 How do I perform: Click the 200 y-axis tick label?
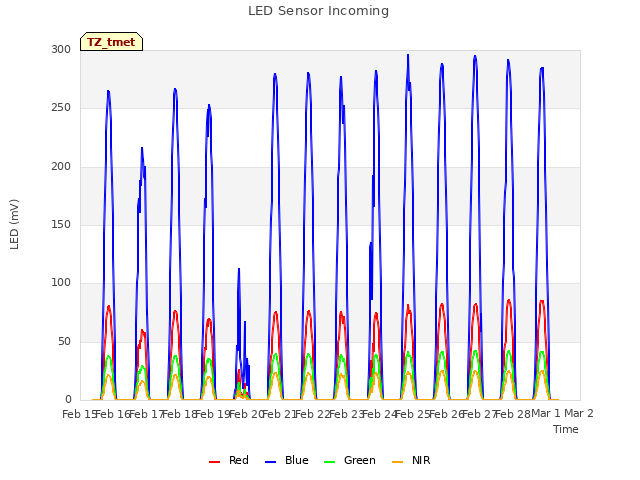61,167
